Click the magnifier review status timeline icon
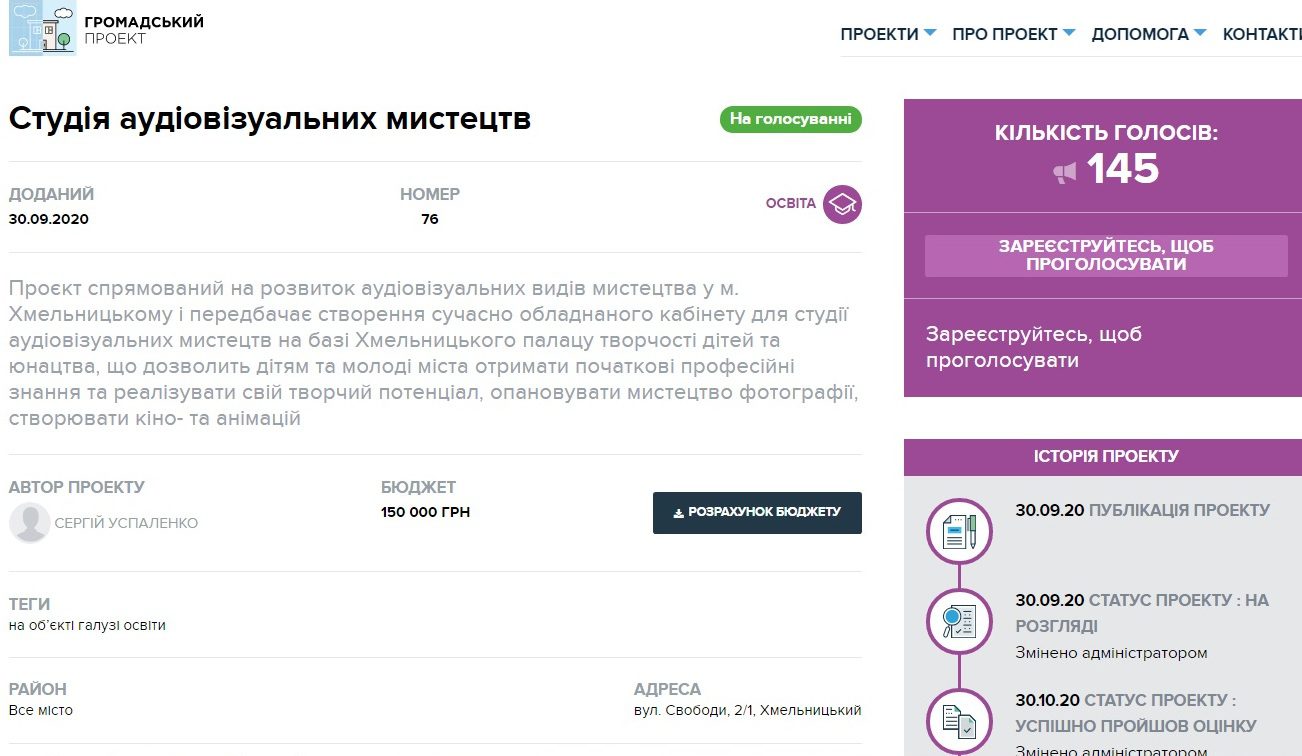The image size is (1302, 756). 959,622
